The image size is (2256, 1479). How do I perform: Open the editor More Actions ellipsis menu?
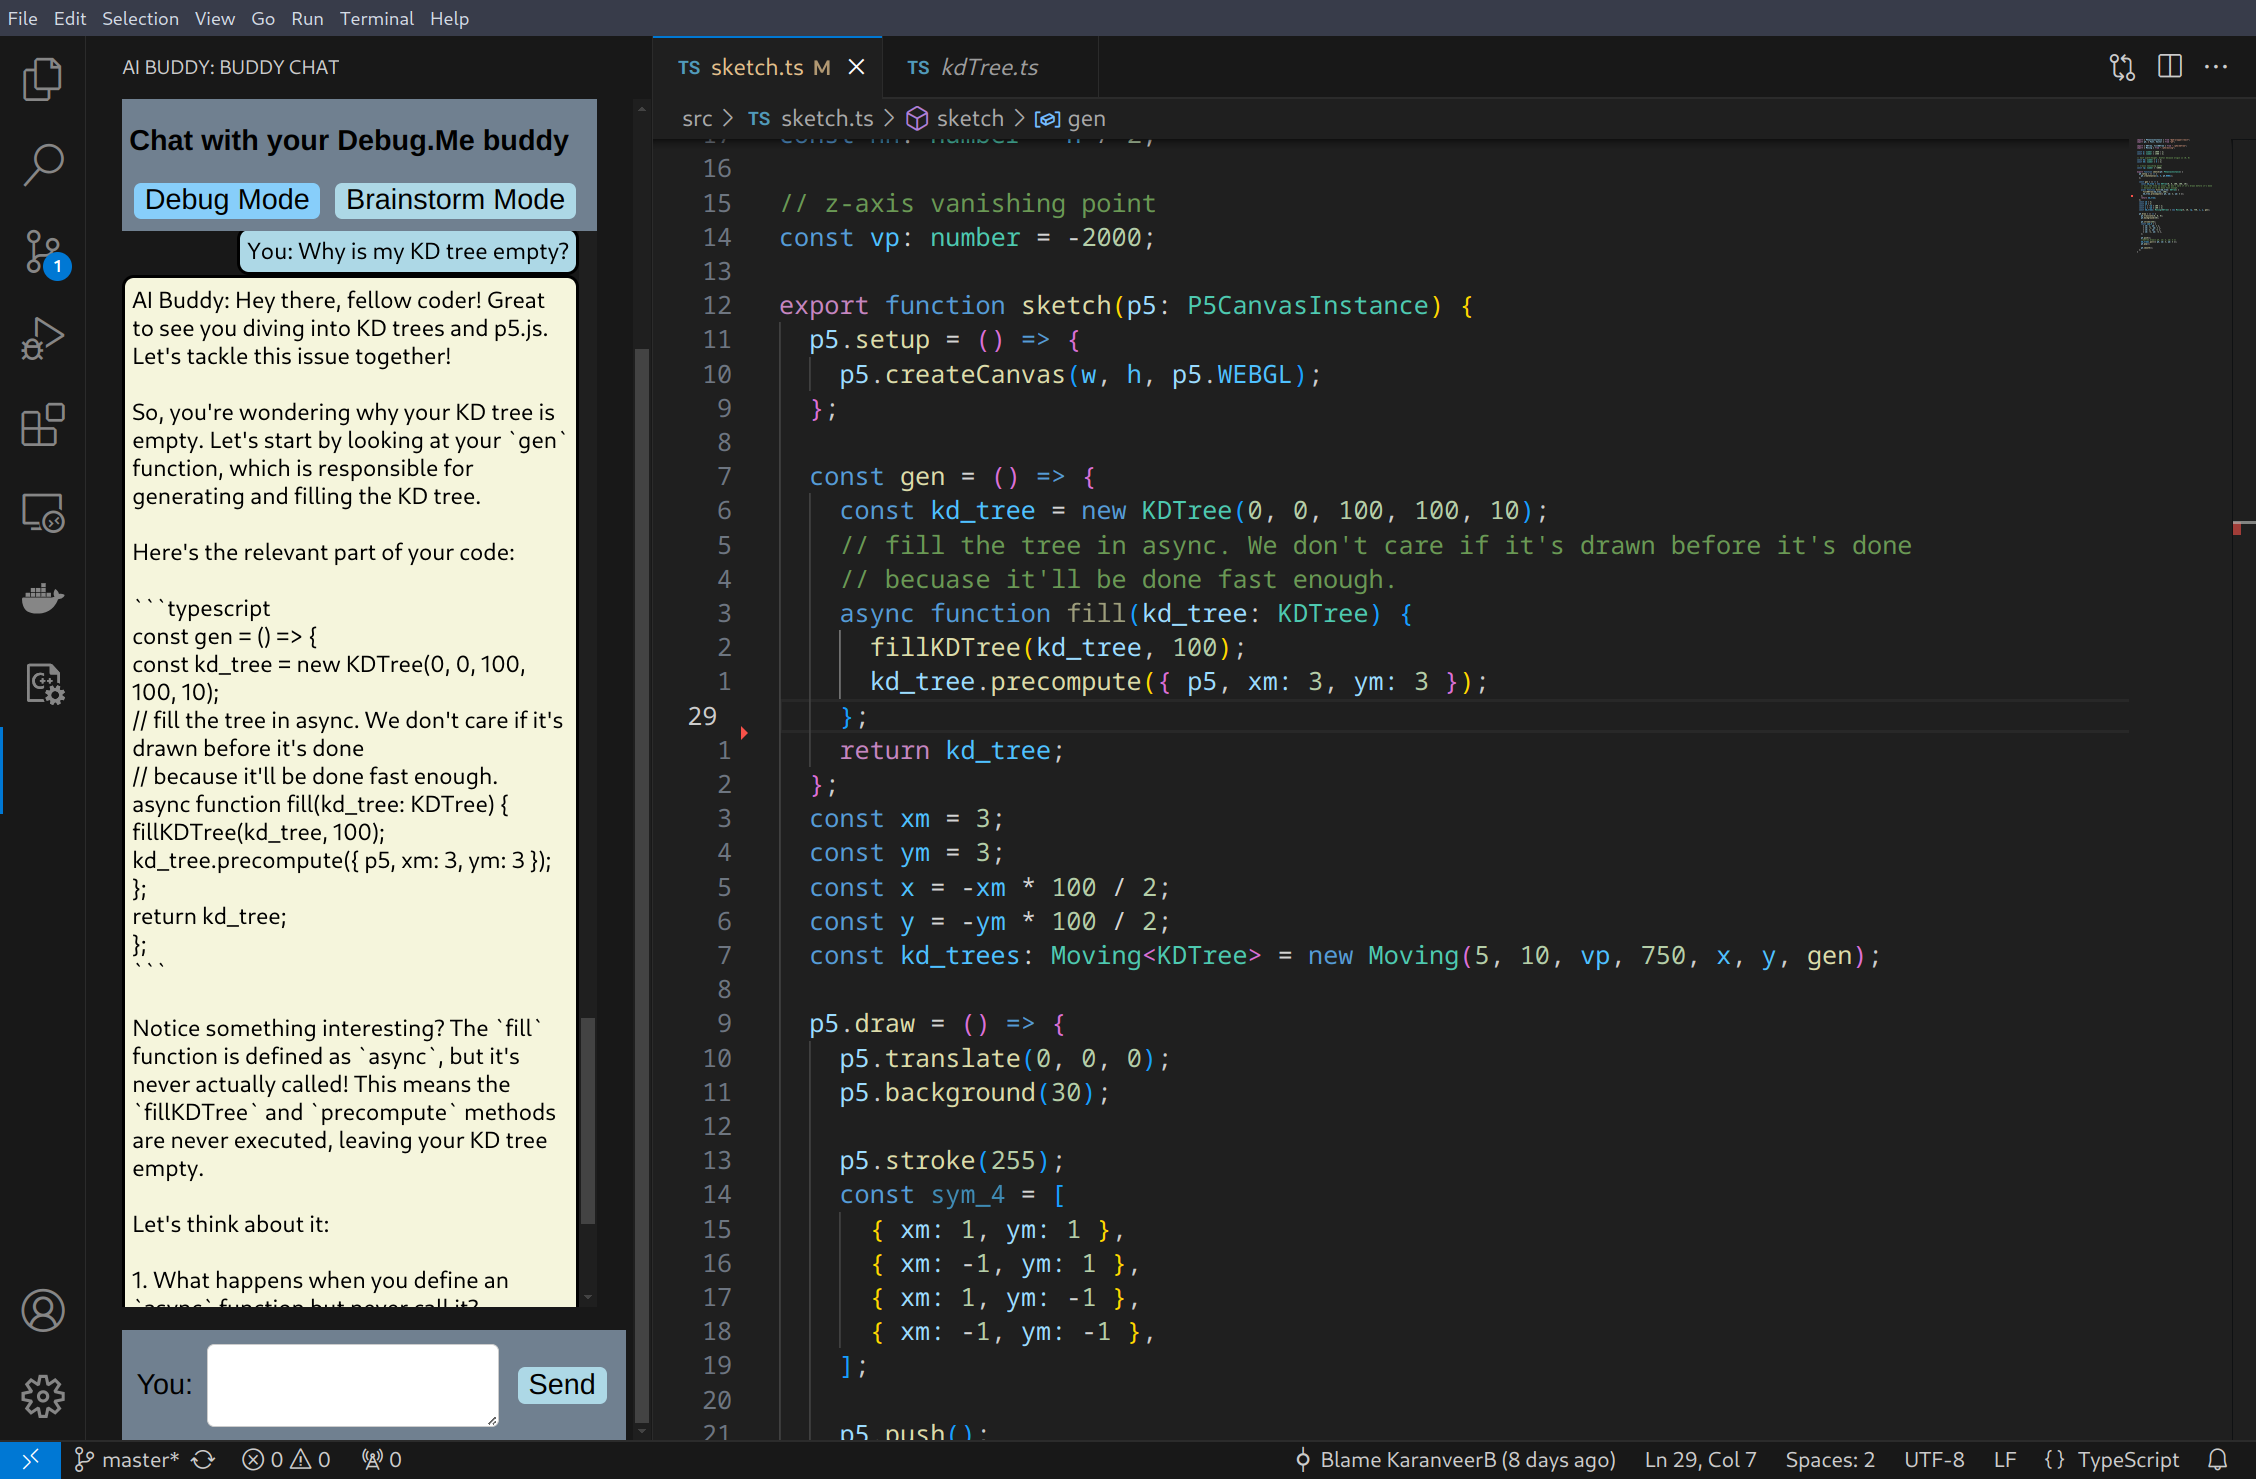(2216, 67)
